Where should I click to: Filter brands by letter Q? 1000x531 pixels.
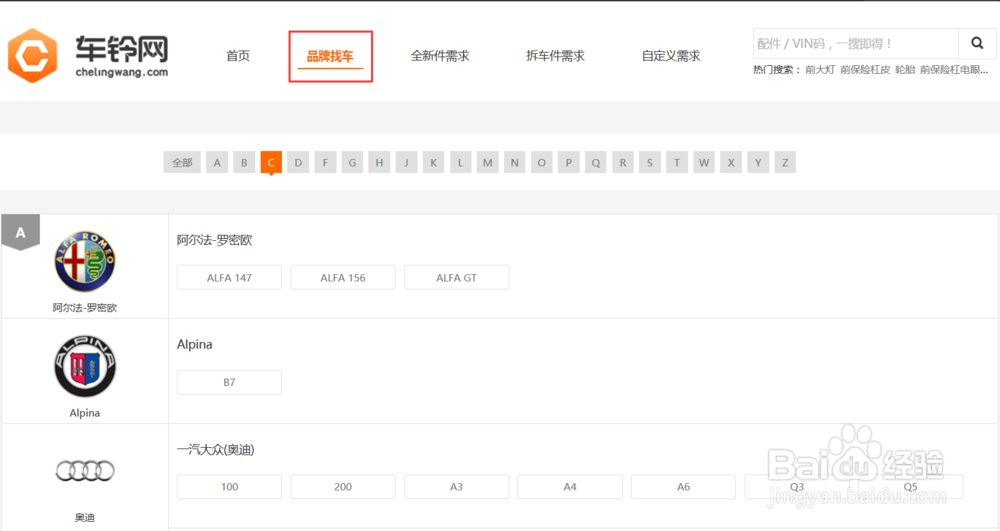click(x=596, y=163)
